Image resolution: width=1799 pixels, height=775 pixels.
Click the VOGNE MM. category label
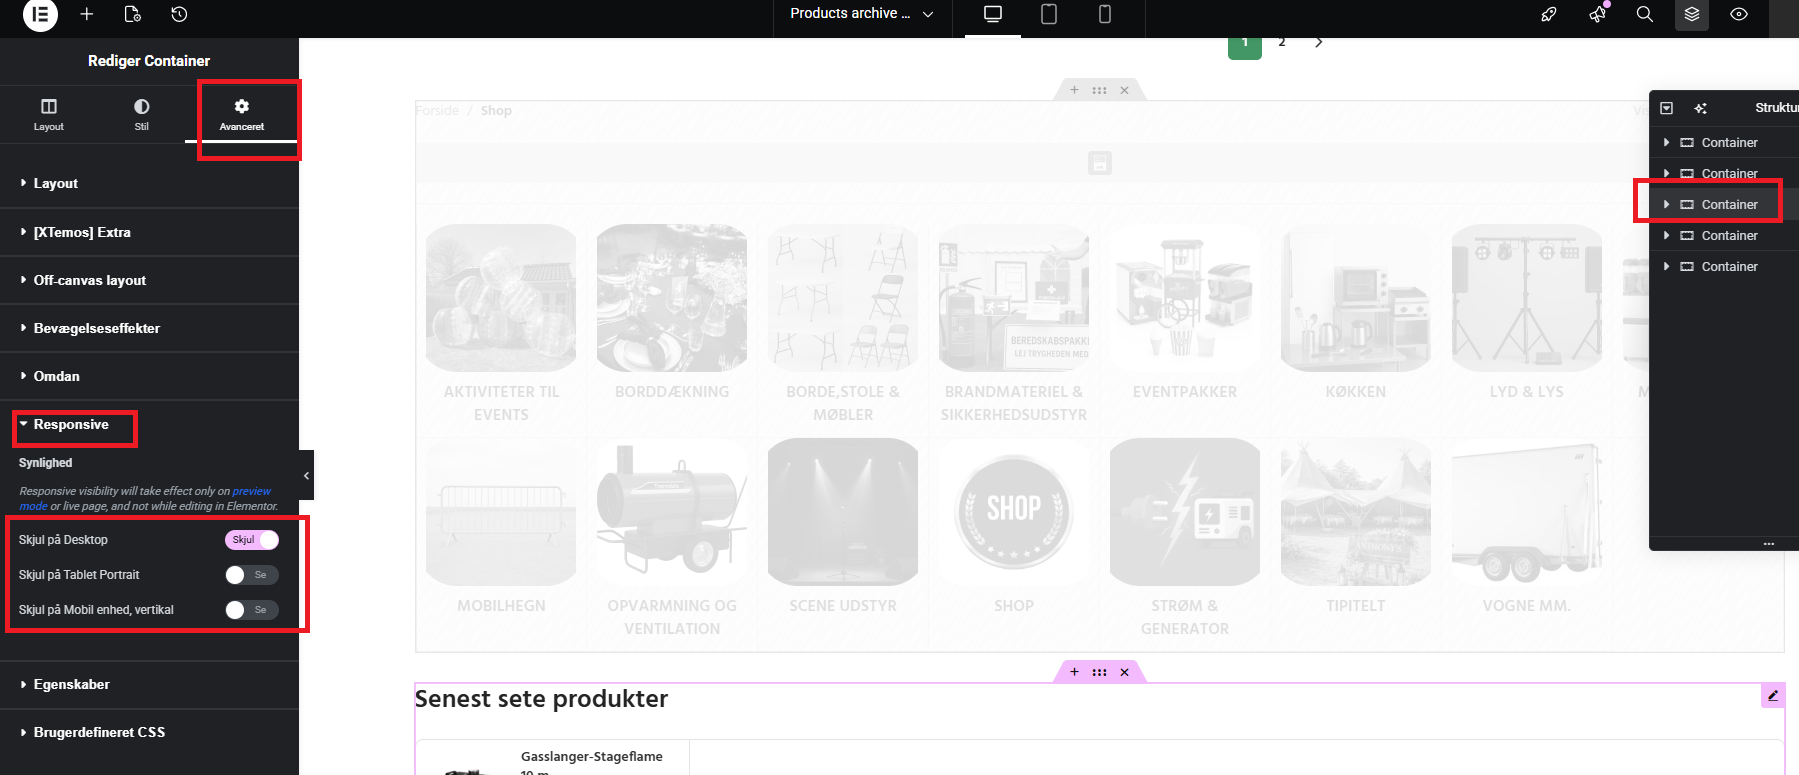(1526, 606)
